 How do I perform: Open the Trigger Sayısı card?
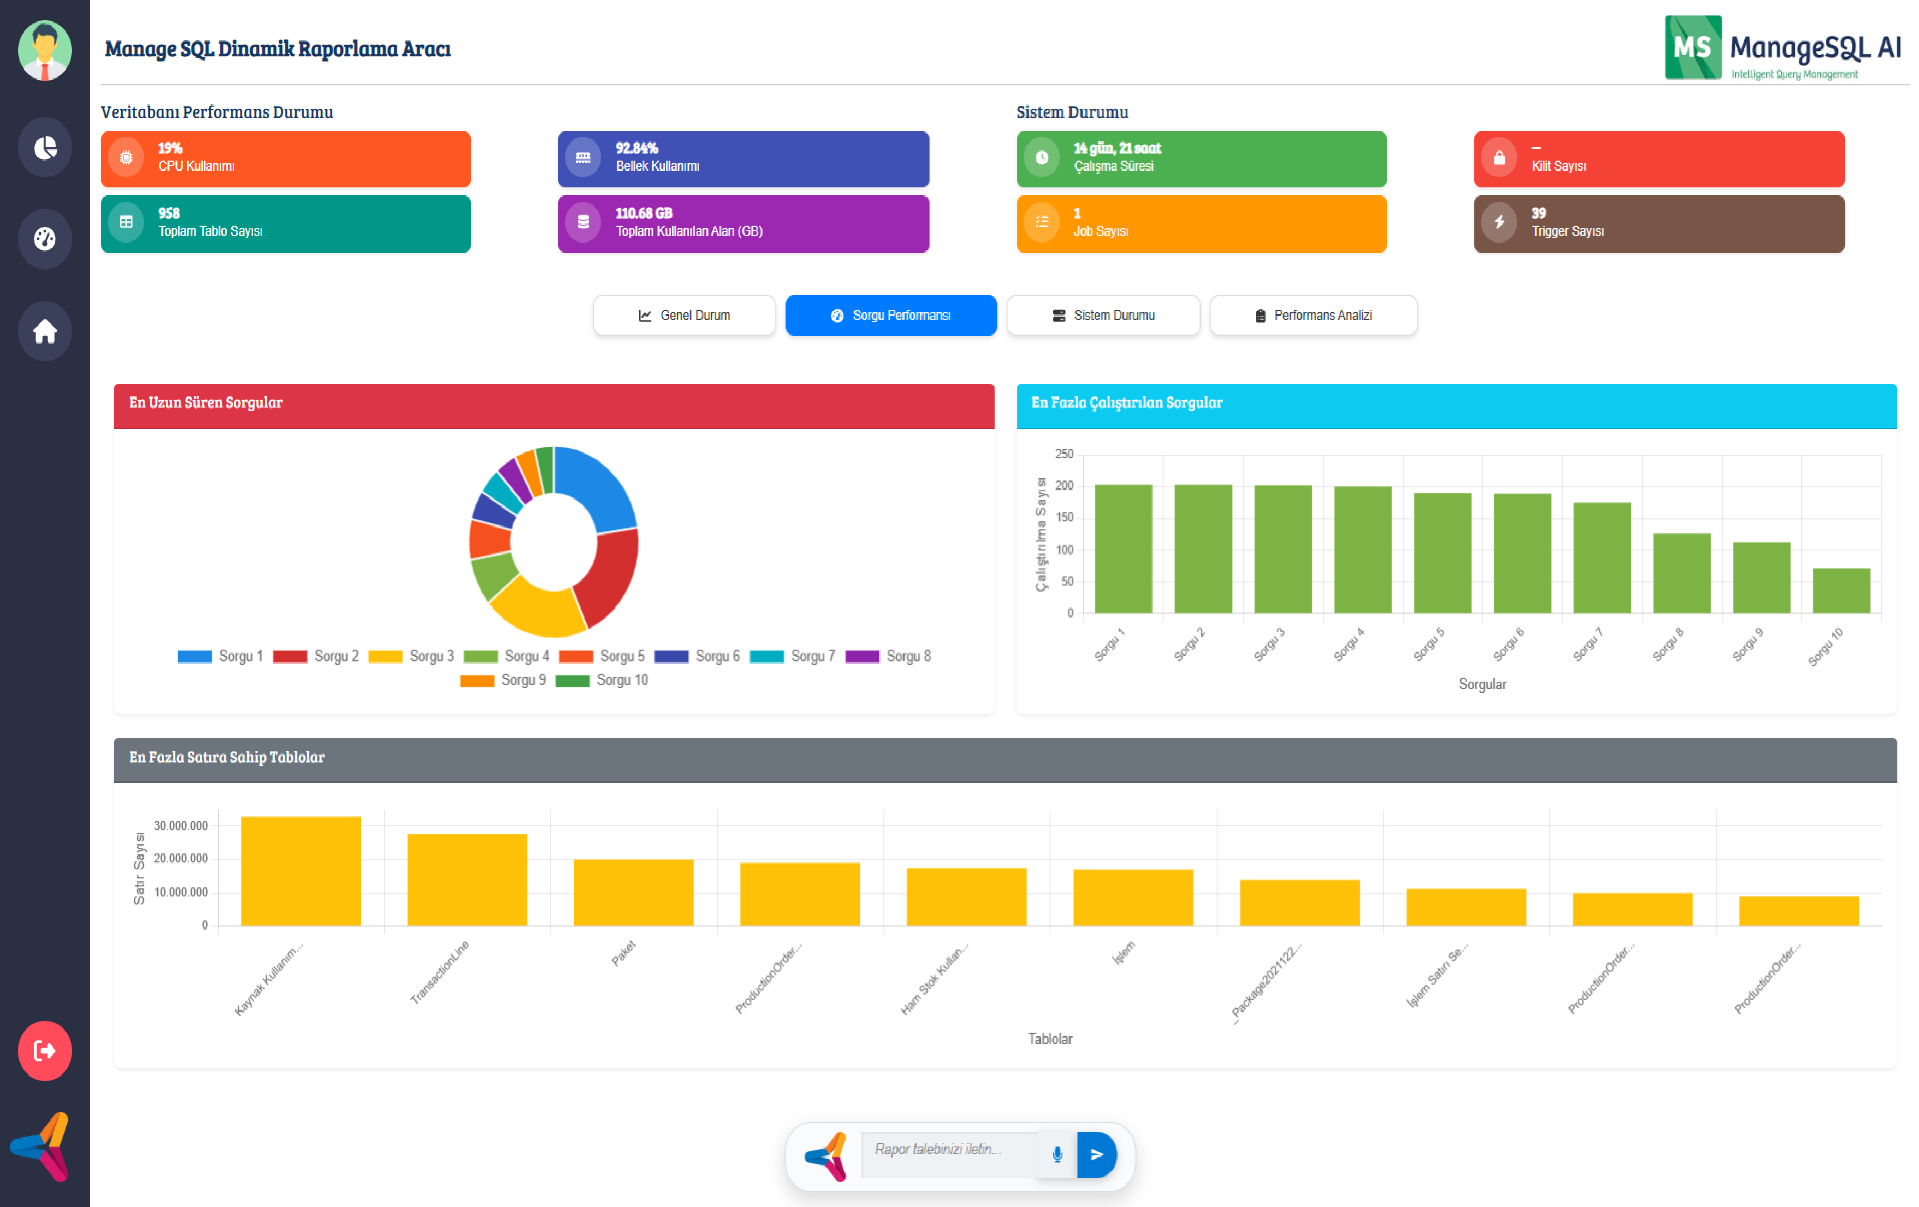(1659, 224)
